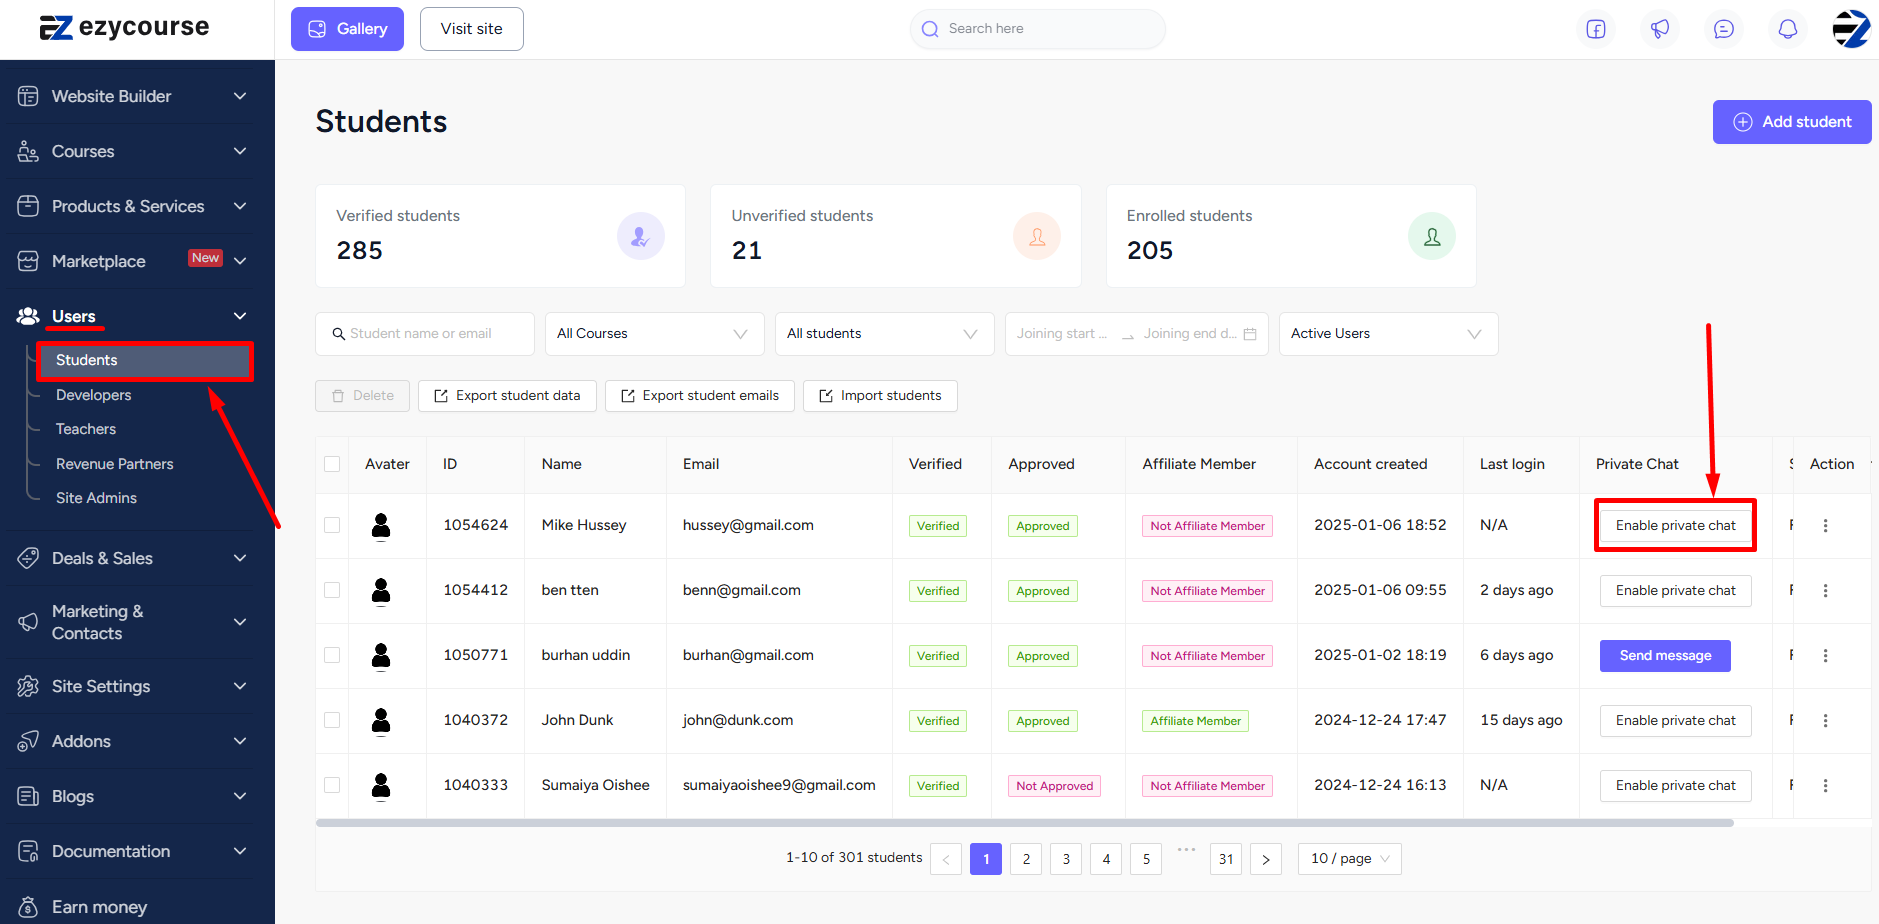Select the checkbox for John Dunk
This screenshot has width=1879, height=924.
[x=332, y=720]
